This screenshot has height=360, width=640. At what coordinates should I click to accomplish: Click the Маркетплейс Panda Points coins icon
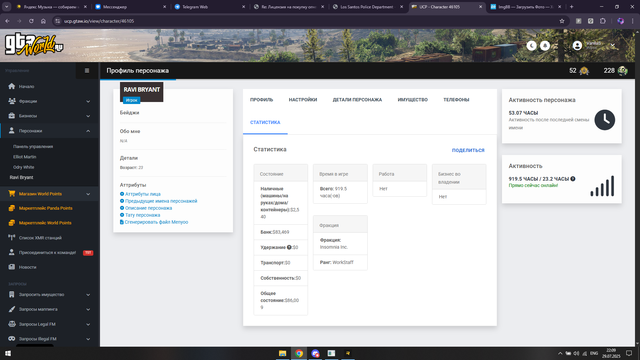[11, 208]
